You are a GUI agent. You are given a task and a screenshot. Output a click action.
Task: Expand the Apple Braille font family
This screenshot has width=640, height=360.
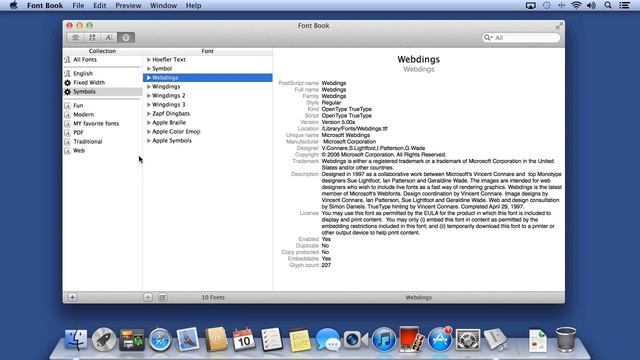tap(149, 122)
